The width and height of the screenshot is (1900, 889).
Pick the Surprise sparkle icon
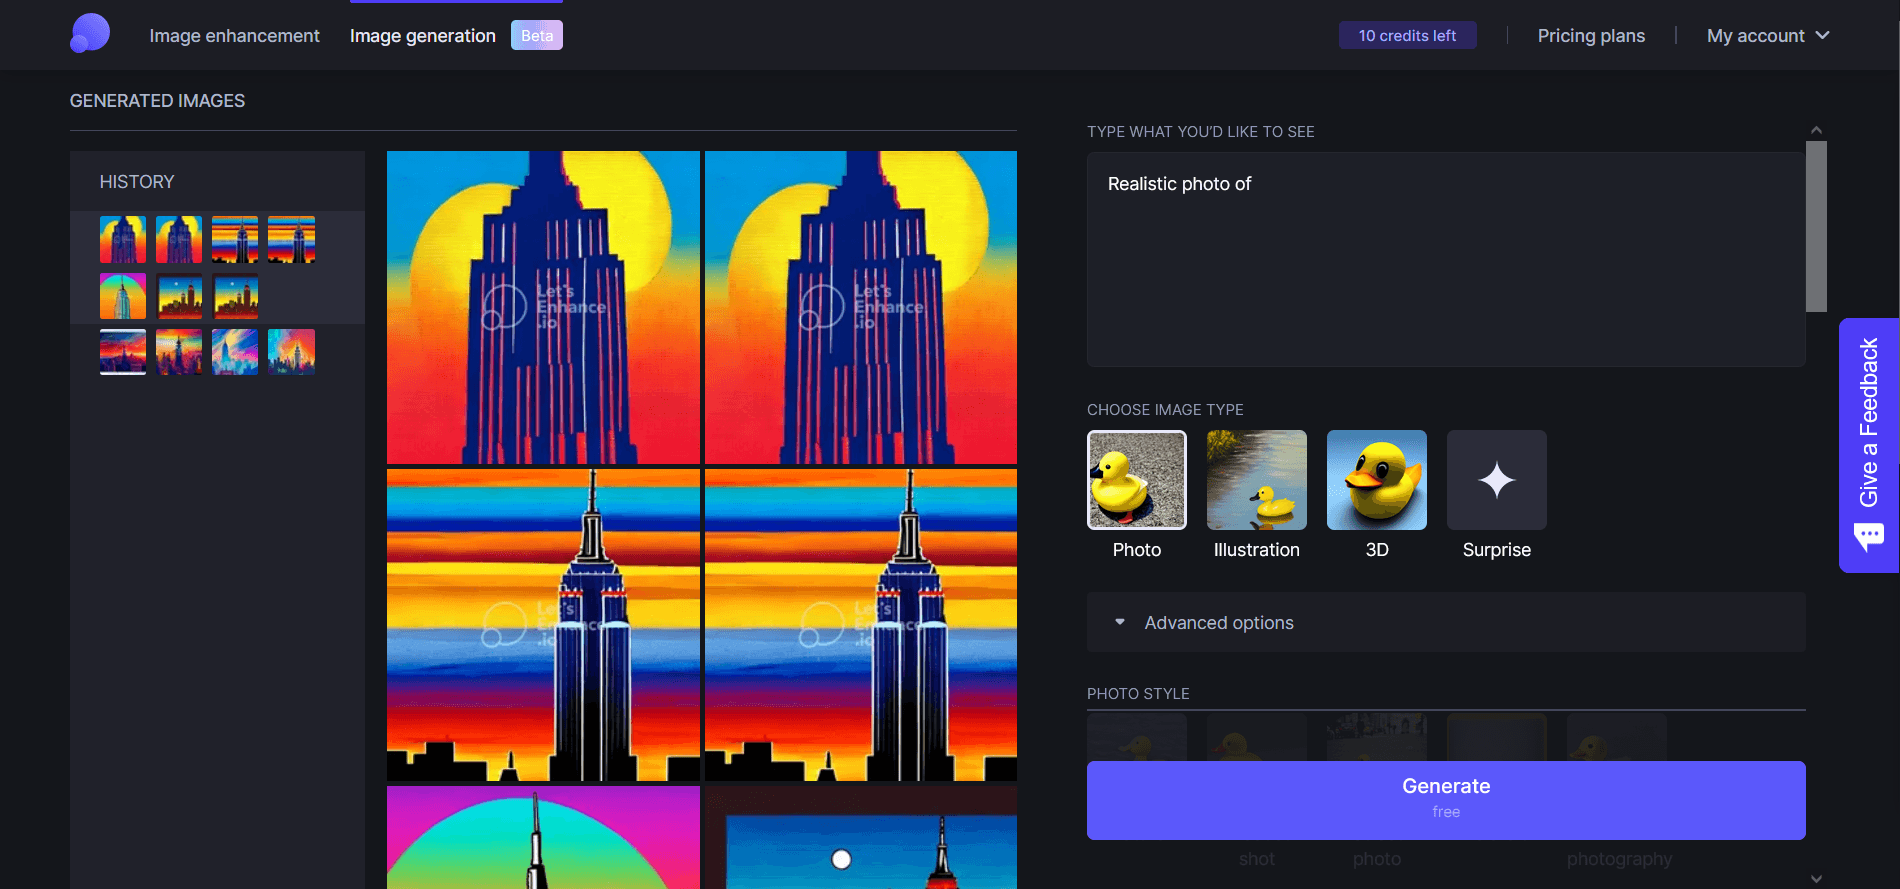pos(1496,480)
